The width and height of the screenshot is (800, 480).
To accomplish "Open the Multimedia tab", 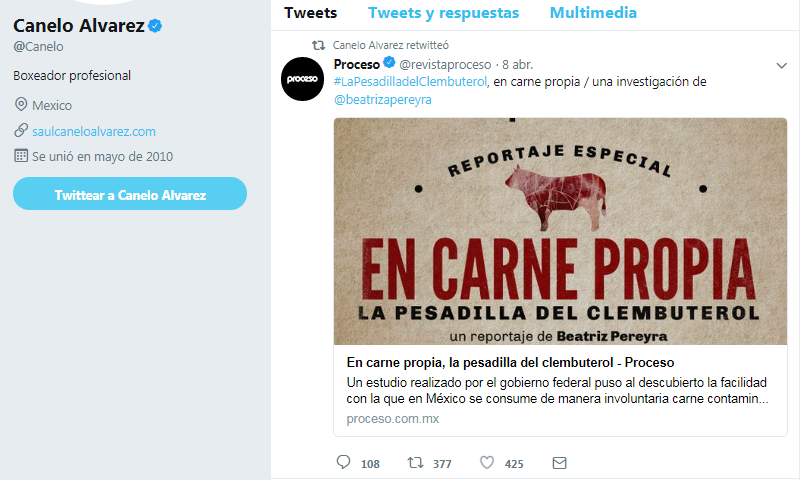I will click(x=593, y=13).
